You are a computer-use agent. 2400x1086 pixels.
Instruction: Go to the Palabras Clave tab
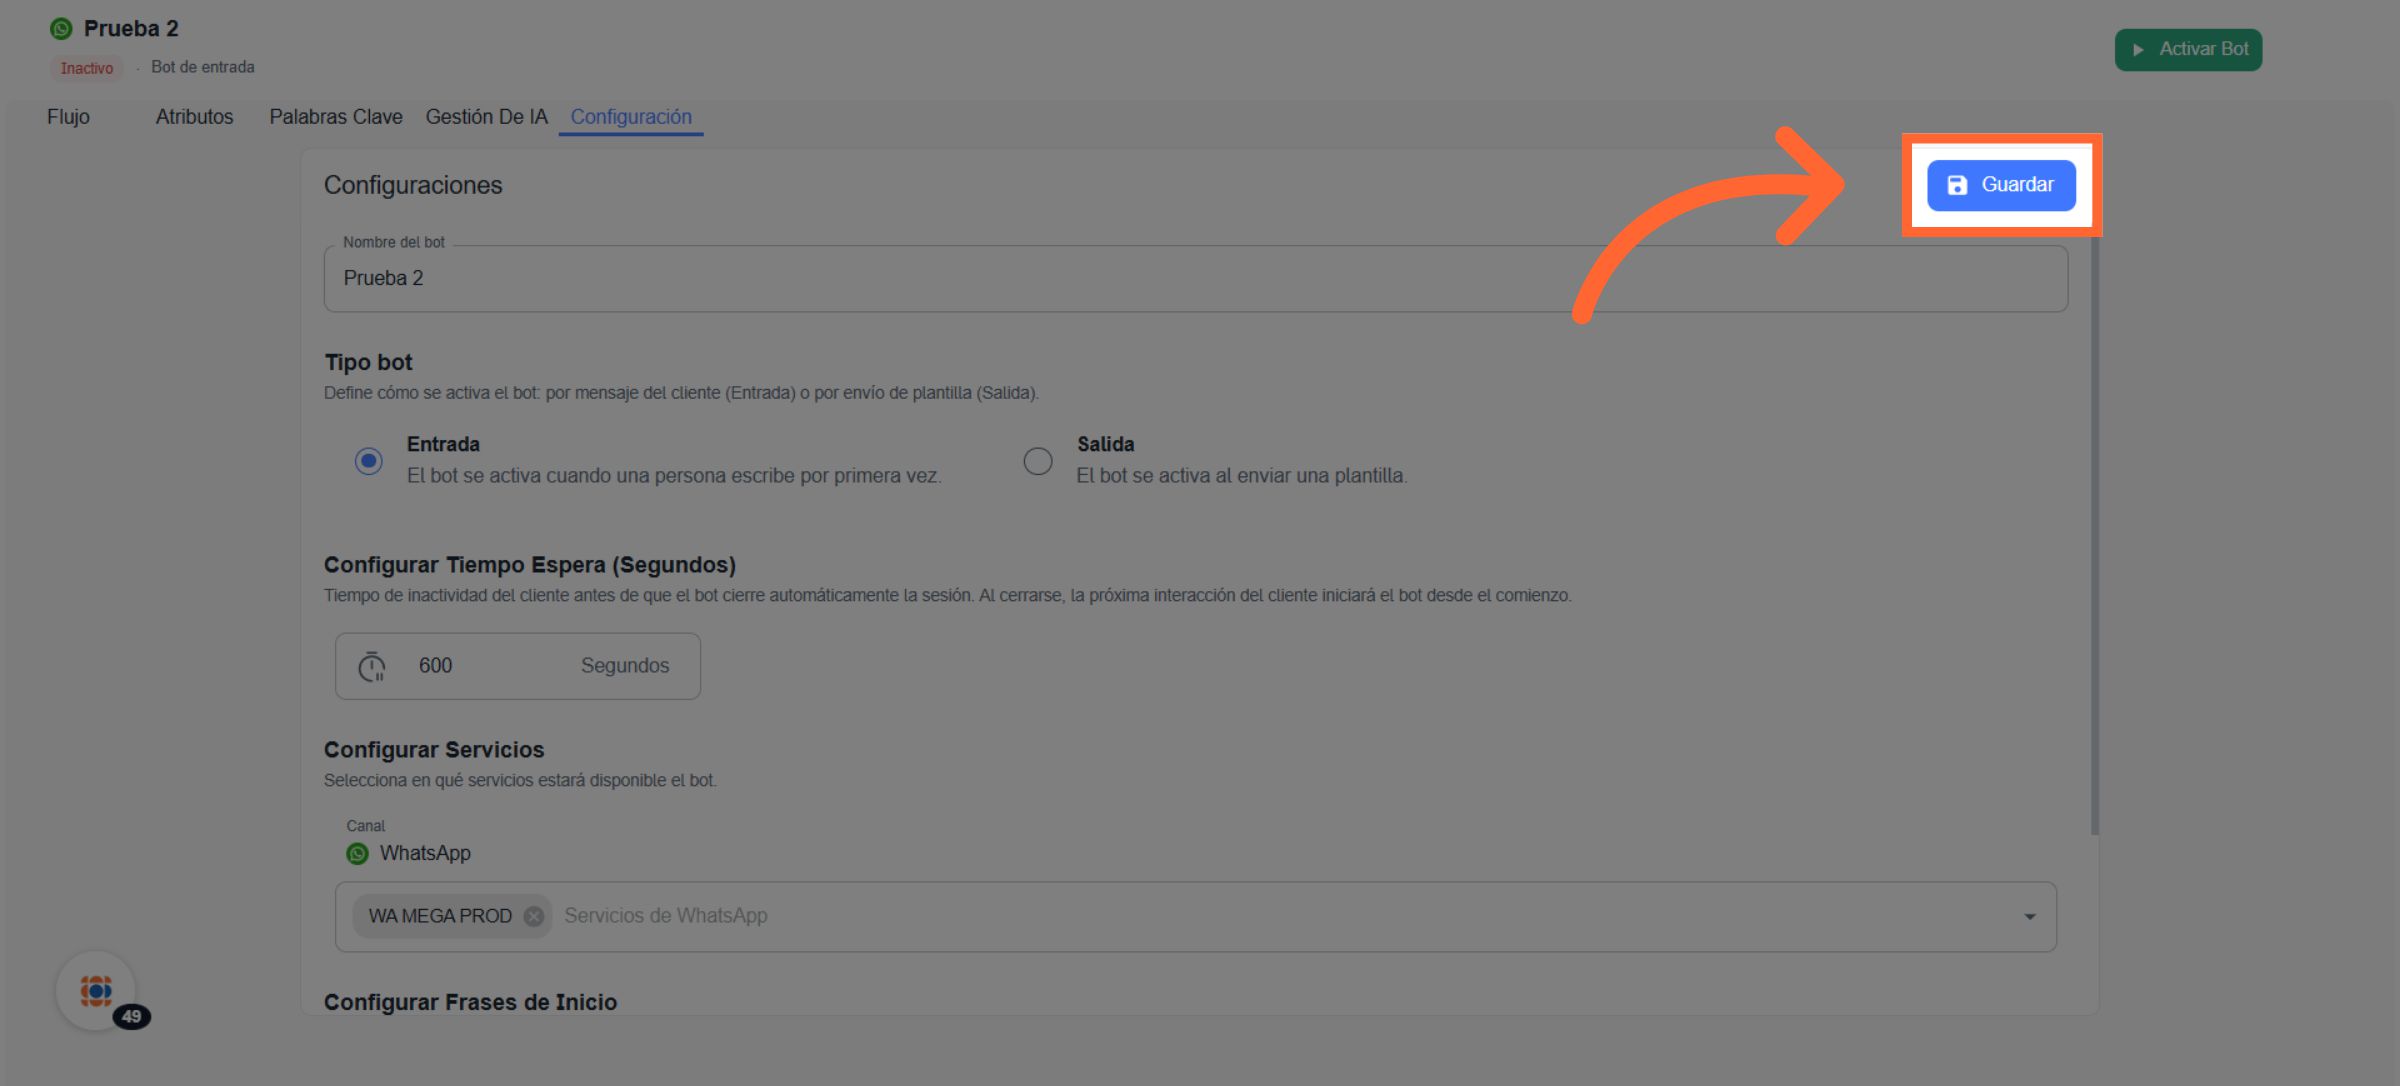[336, 117]
